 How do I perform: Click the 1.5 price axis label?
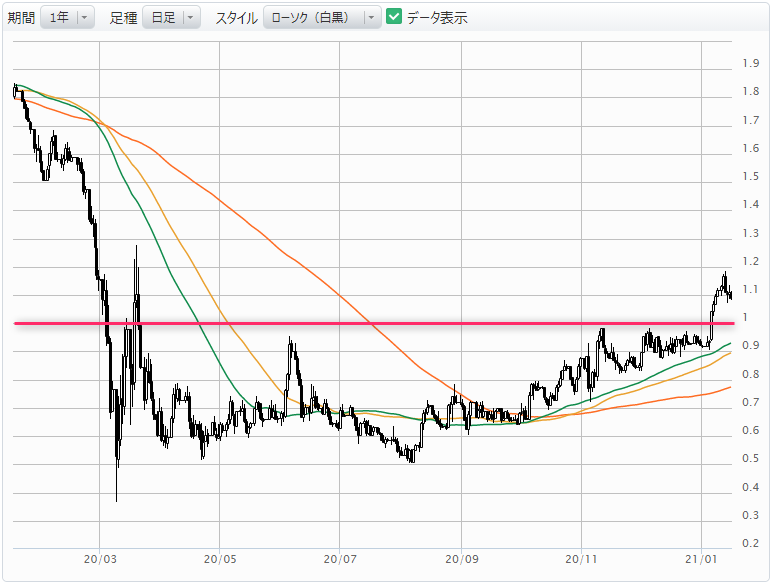pos(750,176)
